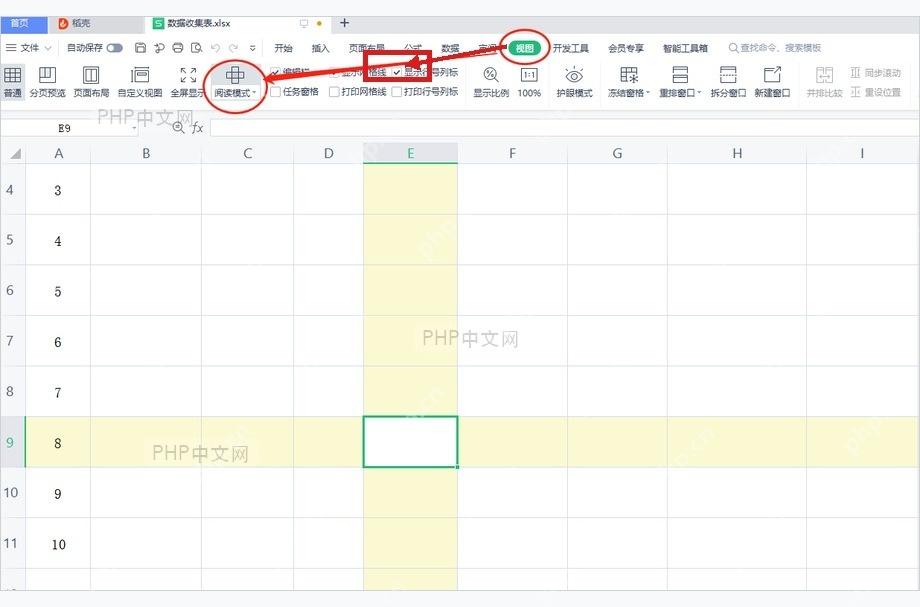This screenshot has height=607, width=920.
Task: Switch to the 插入 insert tab
Action: [x=320, y=48]
